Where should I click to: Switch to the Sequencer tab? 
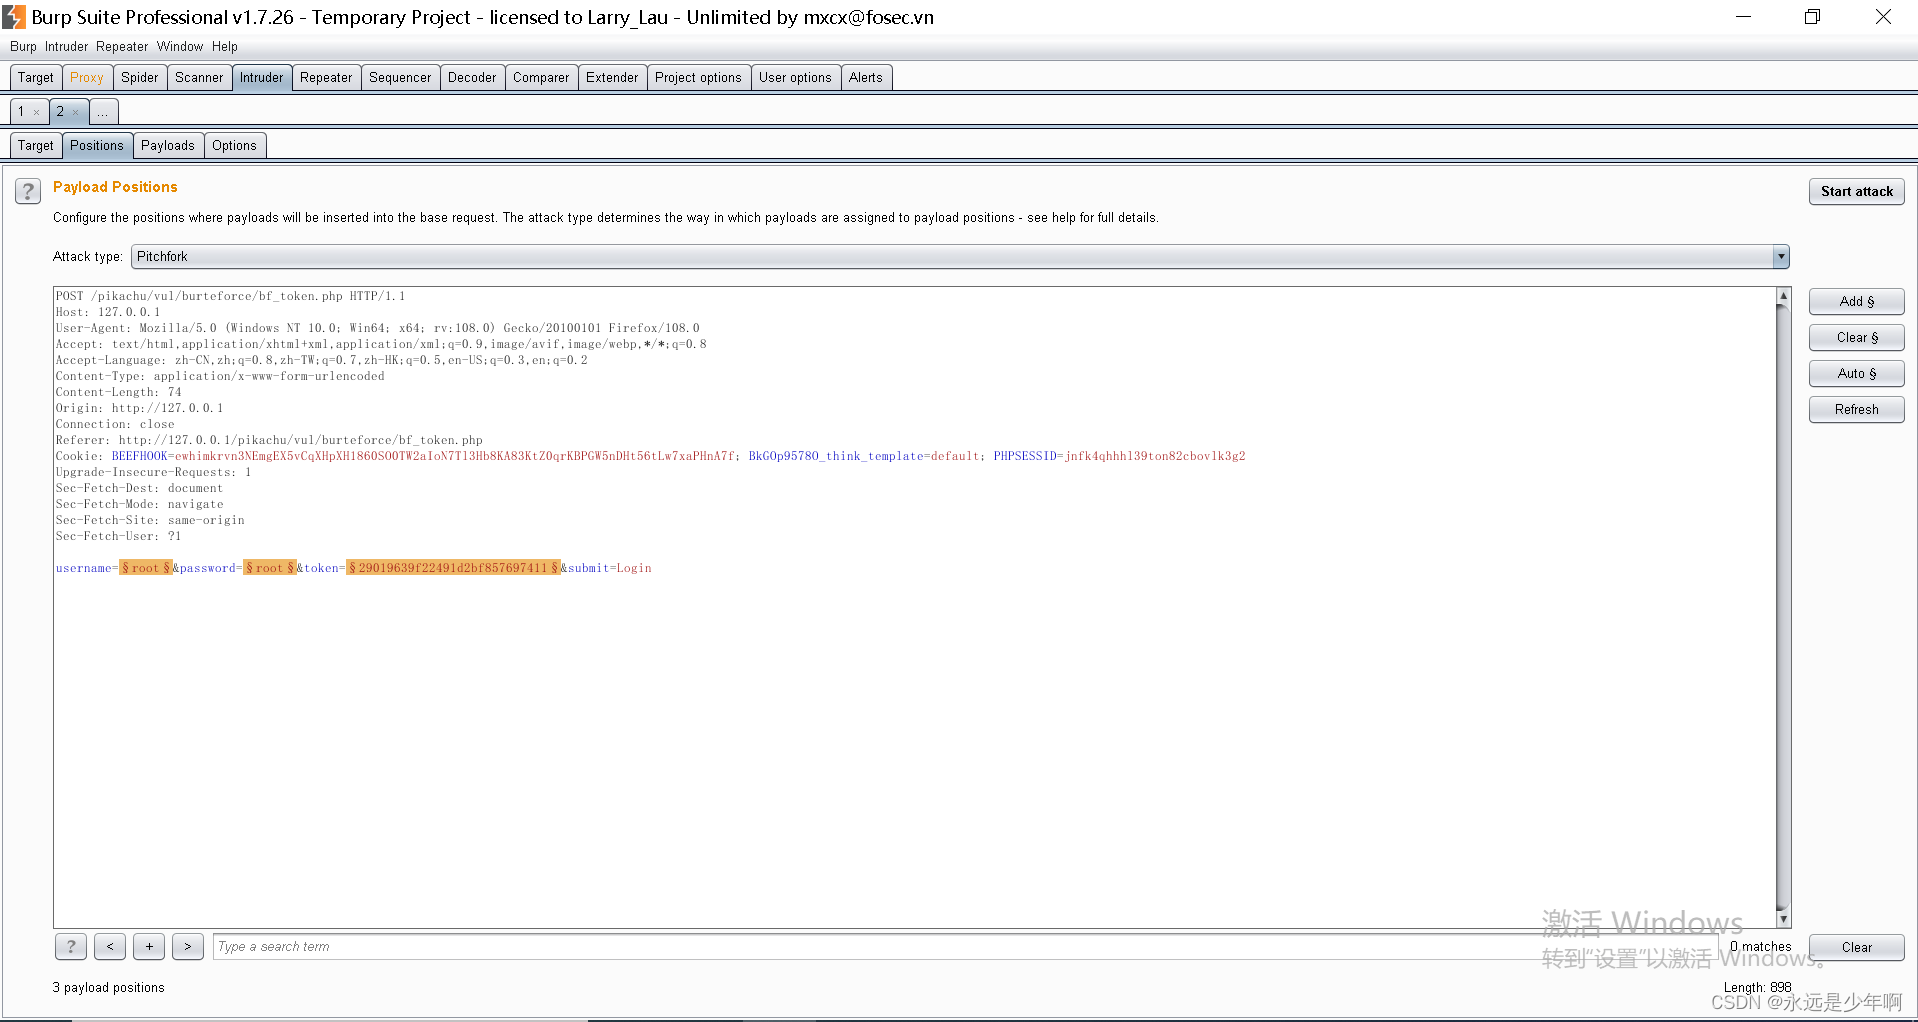[x=400, y=77]
